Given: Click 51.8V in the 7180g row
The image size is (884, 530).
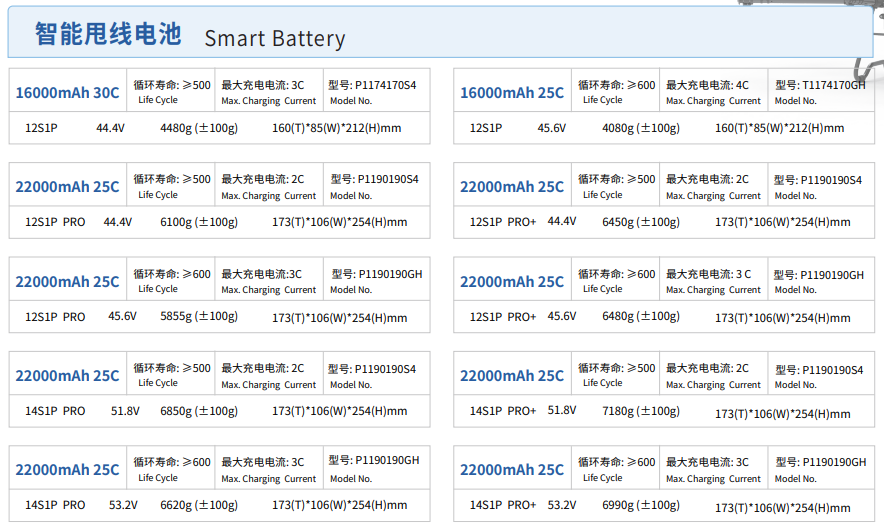Looking at the screenshot, I should (x=562, y=410).
